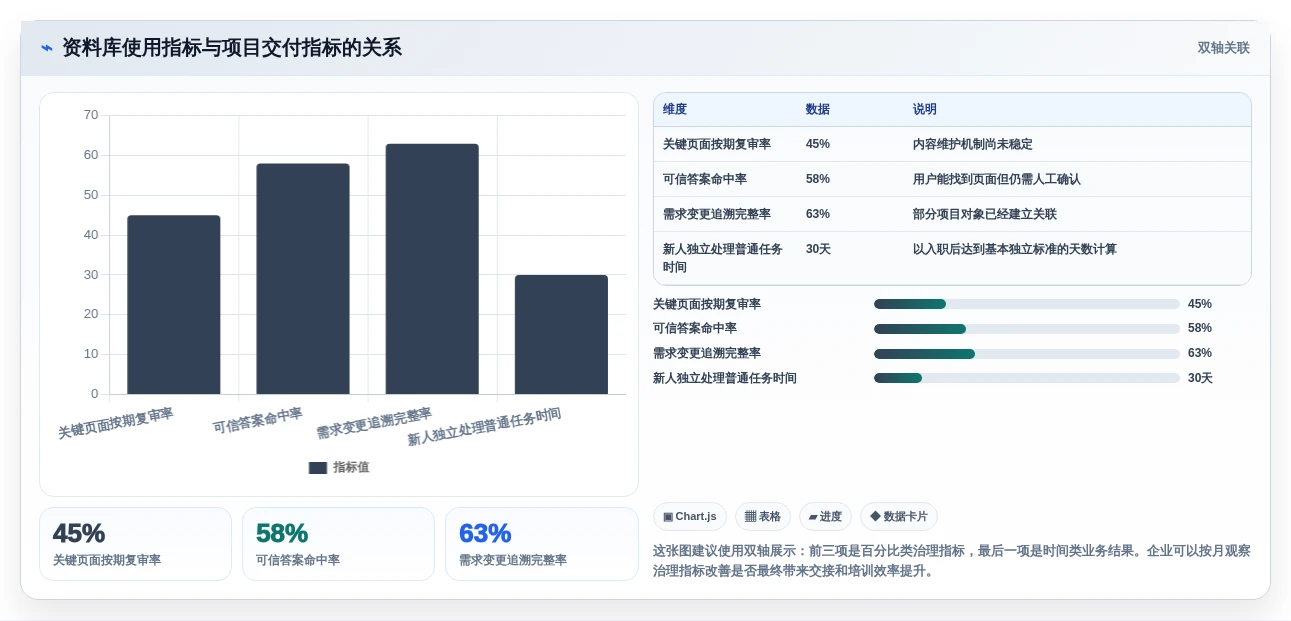1291x621 pixels.
Task: Click the title 资料库使用指标与项目交付指标的关系
Action: (232, 48)
